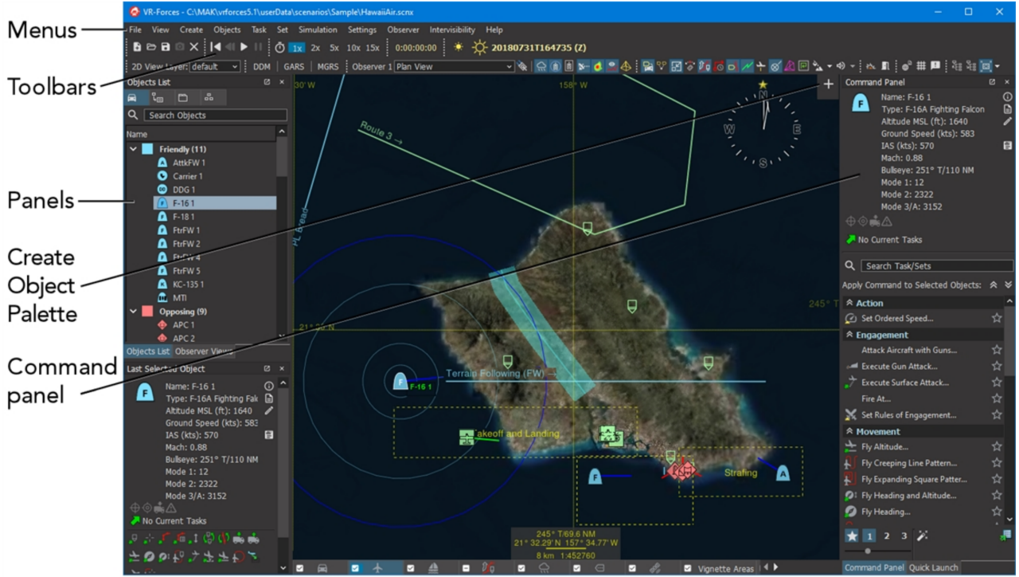Viewport: 1019px width, 577px height.
Task: Toggle the green trend line icon
Action: pyautogui.click(x=747, y=66)
